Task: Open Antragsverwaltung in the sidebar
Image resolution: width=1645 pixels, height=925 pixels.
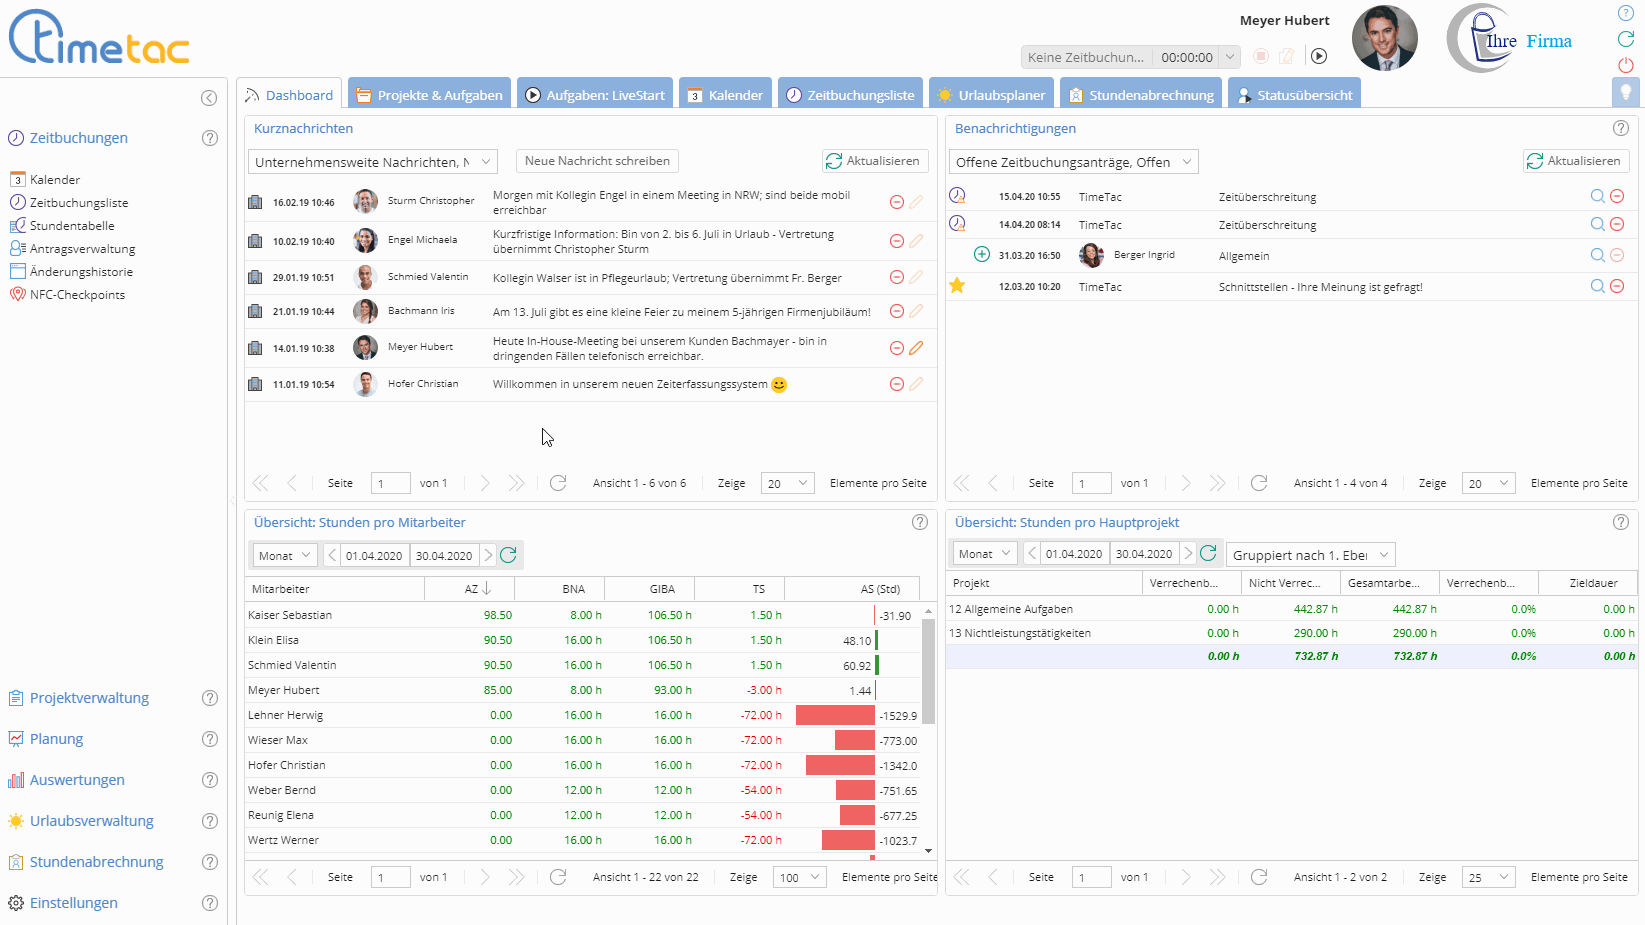Action: (82, 249)
